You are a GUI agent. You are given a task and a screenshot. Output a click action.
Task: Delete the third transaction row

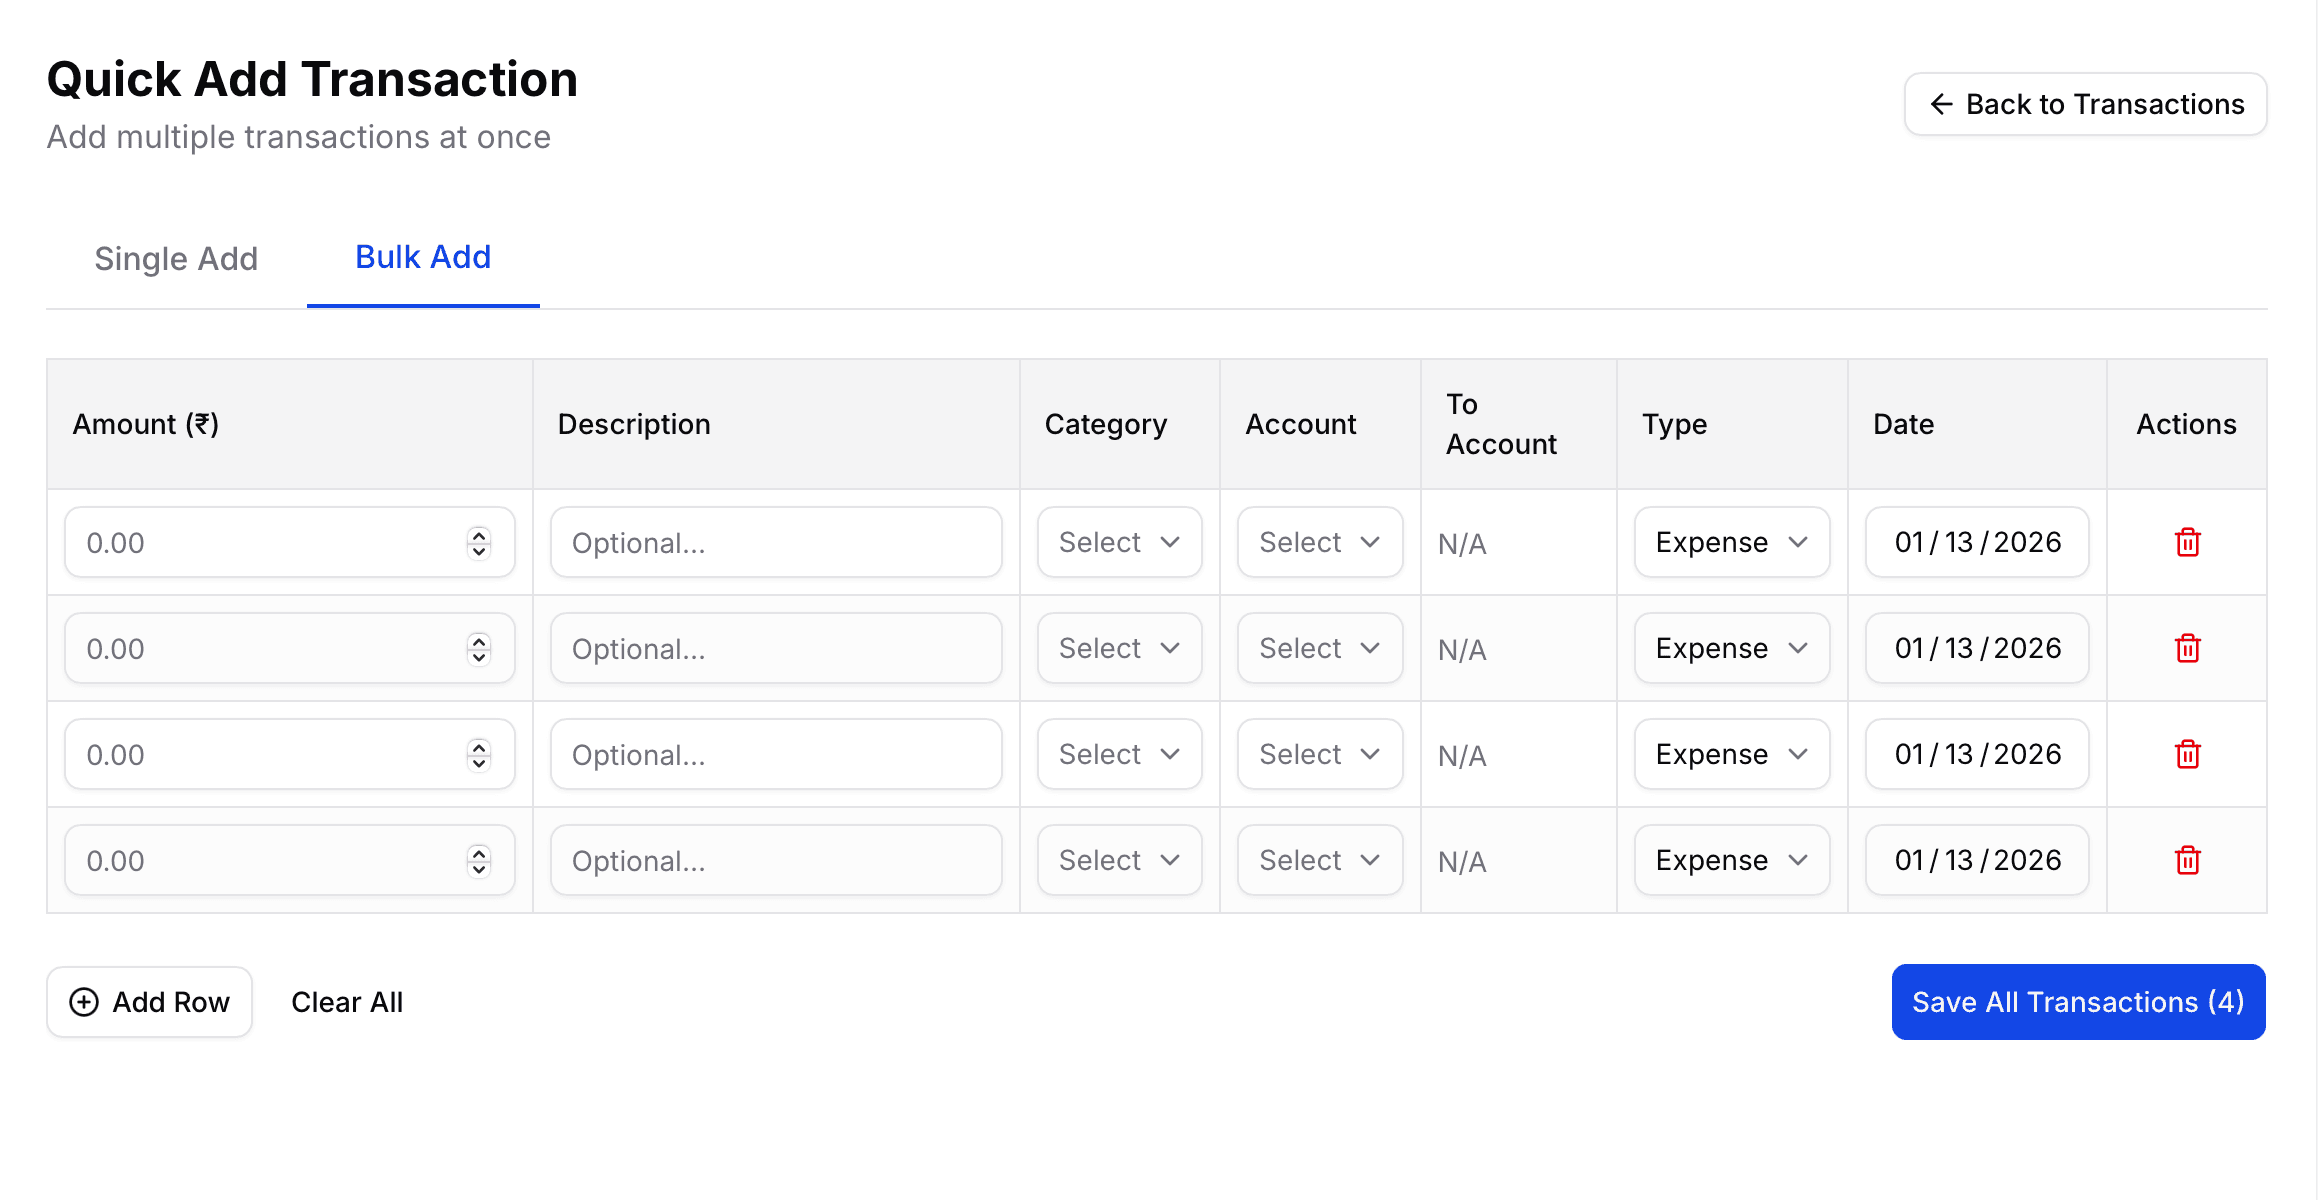click(x=2187, y=755)
